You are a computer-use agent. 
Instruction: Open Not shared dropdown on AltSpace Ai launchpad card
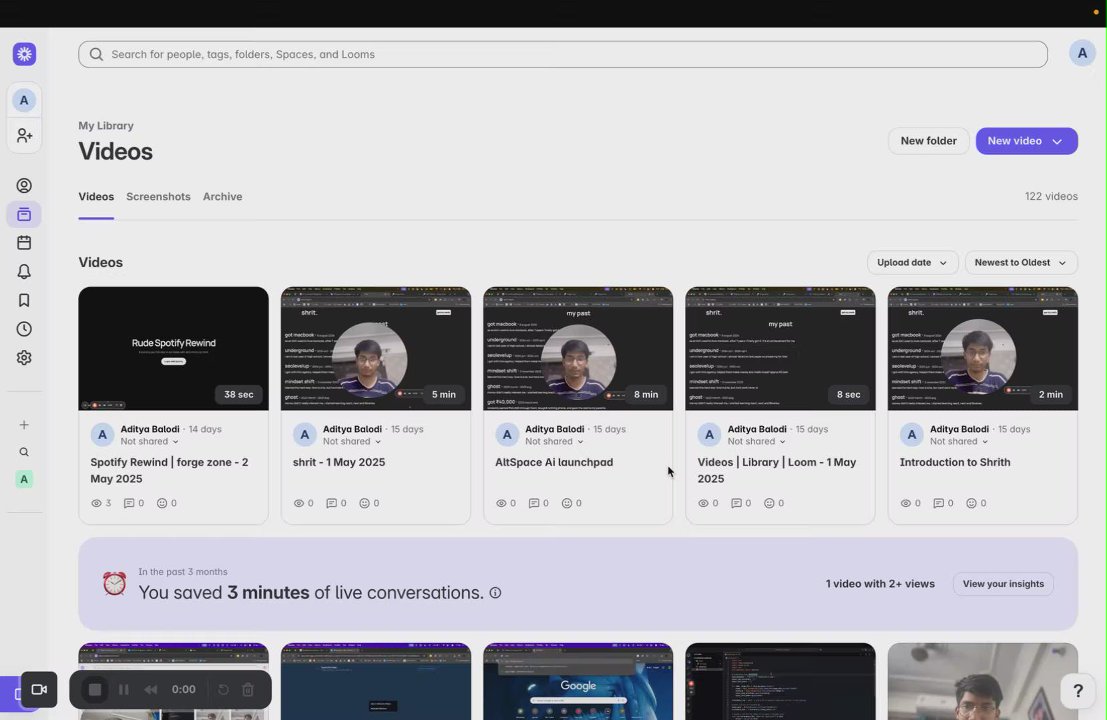pyautogui.click(x=554, y=441)
